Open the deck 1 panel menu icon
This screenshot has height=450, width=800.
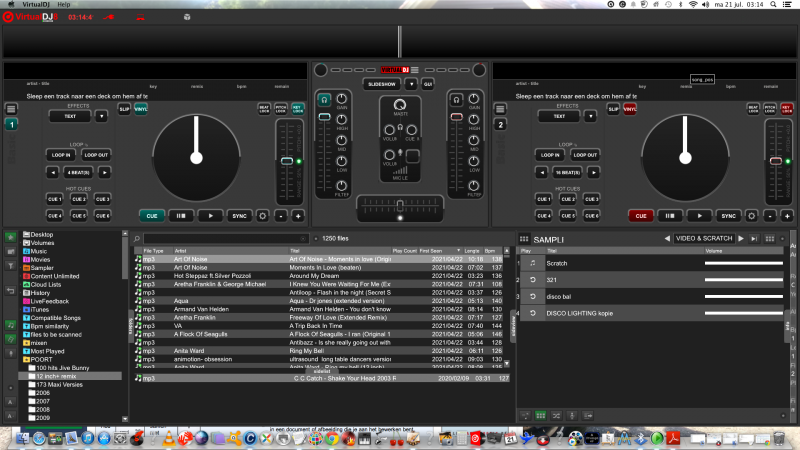pos(11,109)
